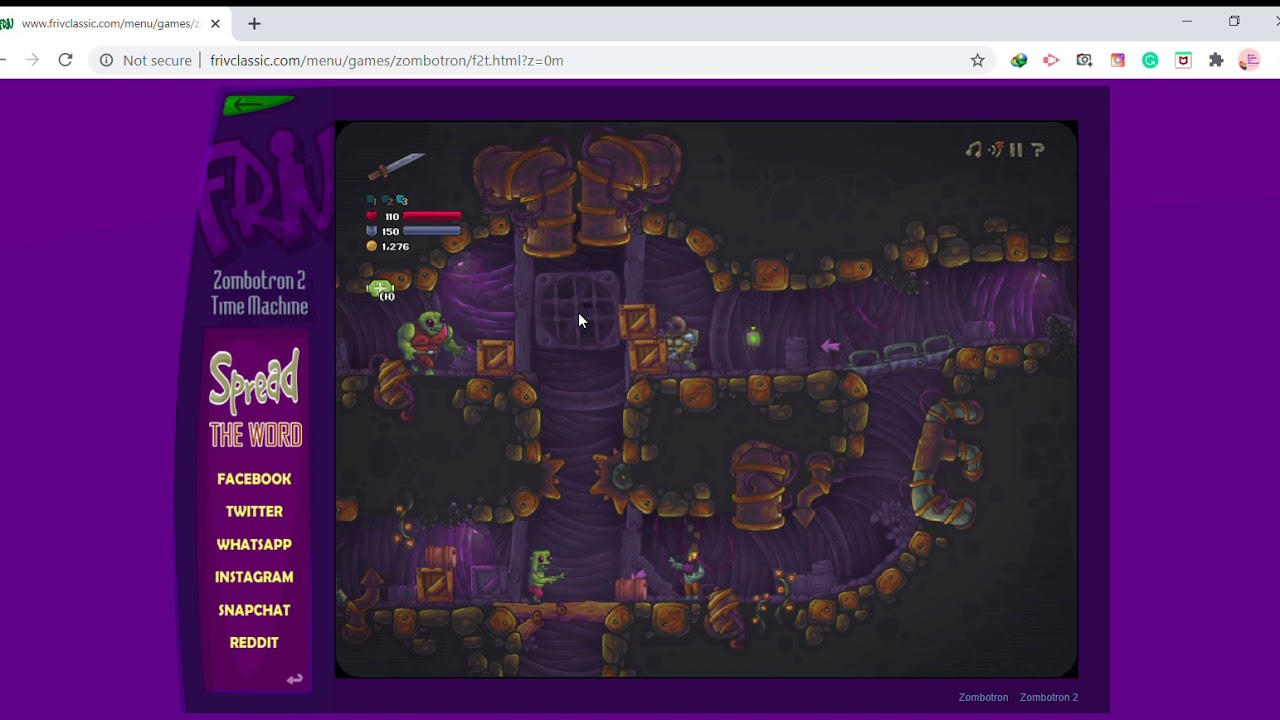
Task: Click the red heart health icon
Action: click(372, 216)
